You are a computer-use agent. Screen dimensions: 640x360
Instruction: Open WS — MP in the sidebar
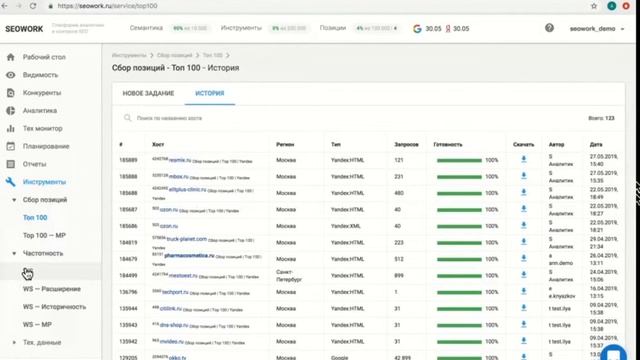click(x=37, y=324)
